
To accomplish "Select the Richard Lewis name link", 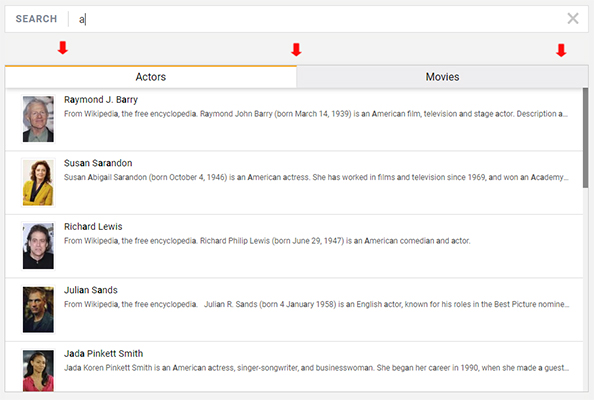I will [x=93, y=227].
